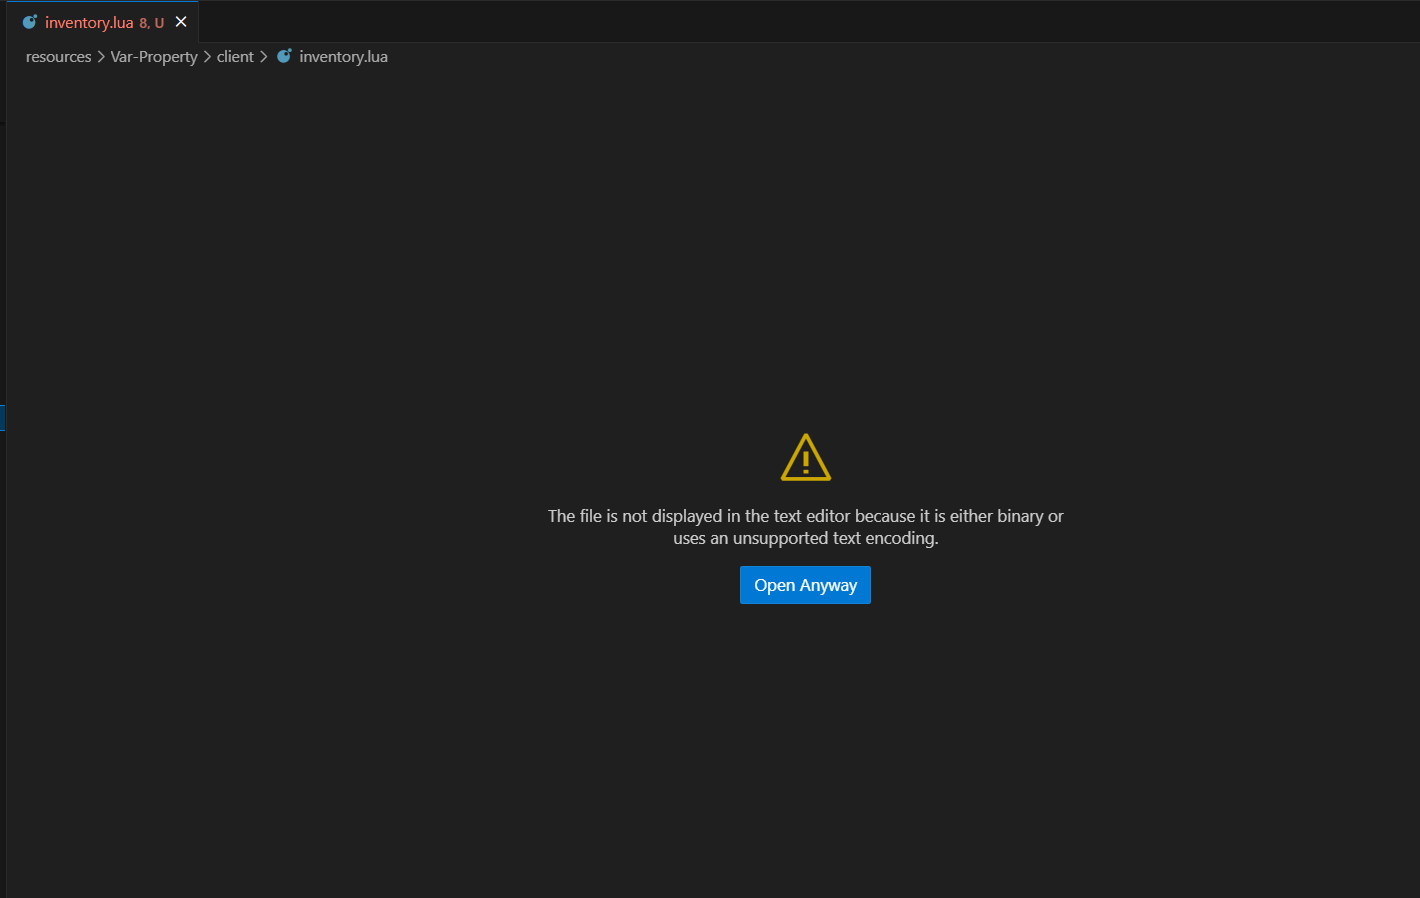The height and width of the screenshot is (898, 1420).
Task: Click the Lua icon in the breadcrumb path
Action: (x=284, y=57)
